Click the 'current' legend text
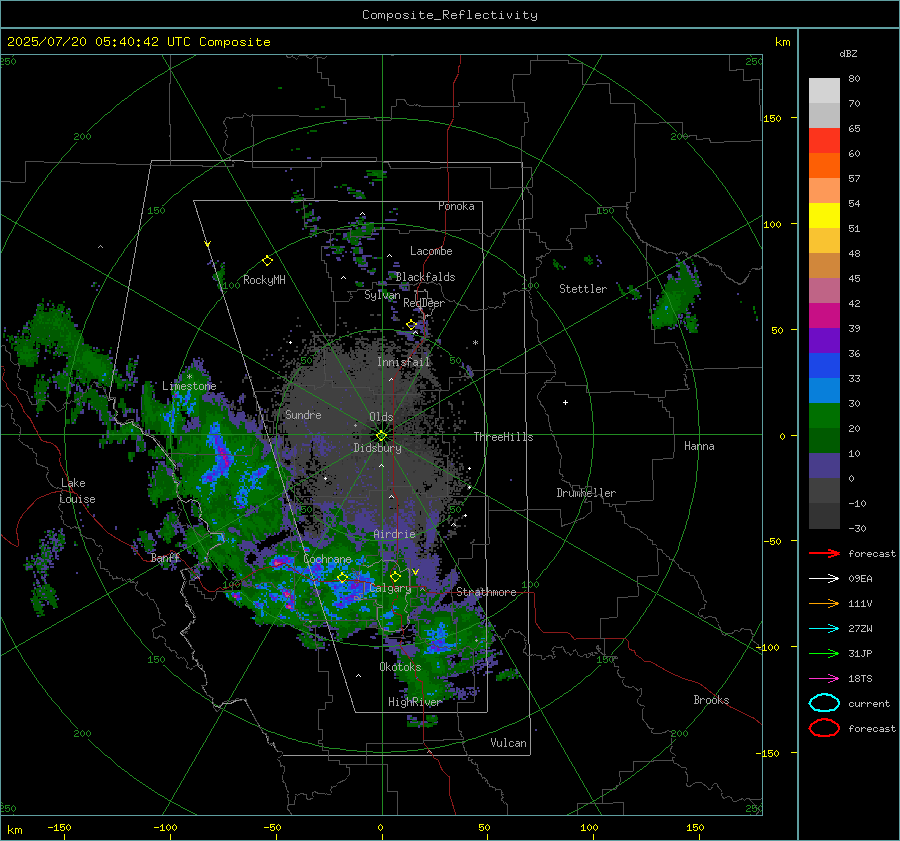 [x=869, y=703]
